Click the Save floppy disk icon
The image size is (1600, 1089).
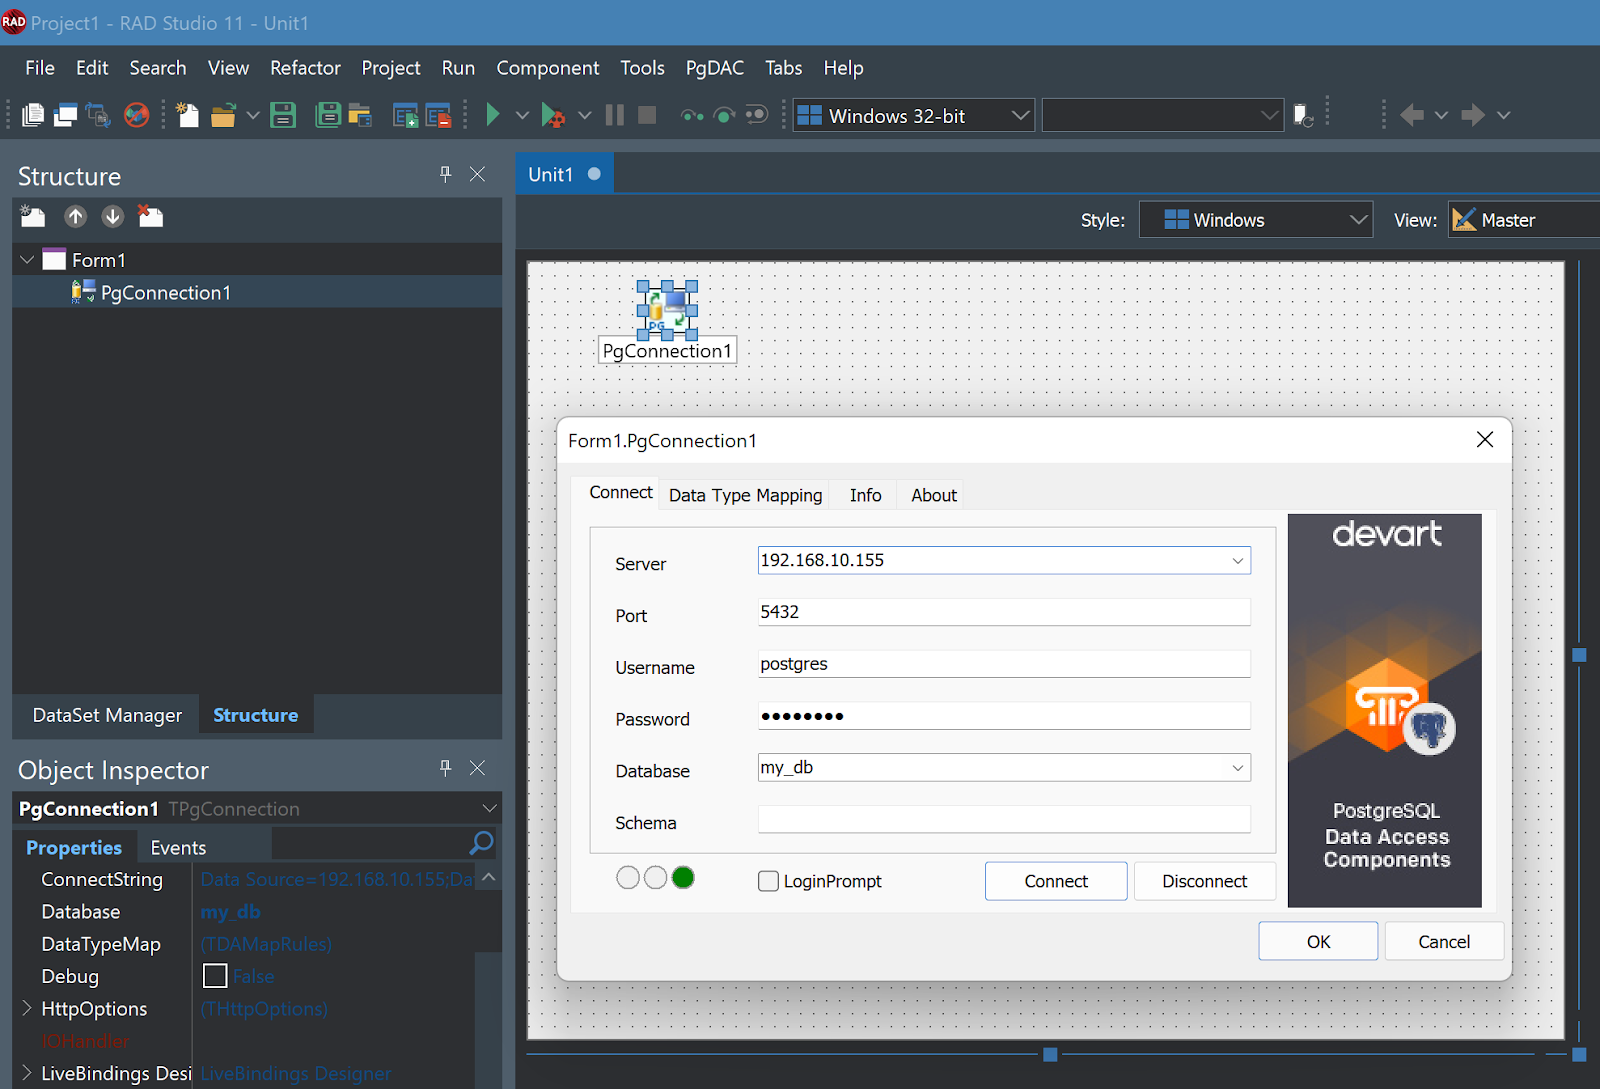283,115
